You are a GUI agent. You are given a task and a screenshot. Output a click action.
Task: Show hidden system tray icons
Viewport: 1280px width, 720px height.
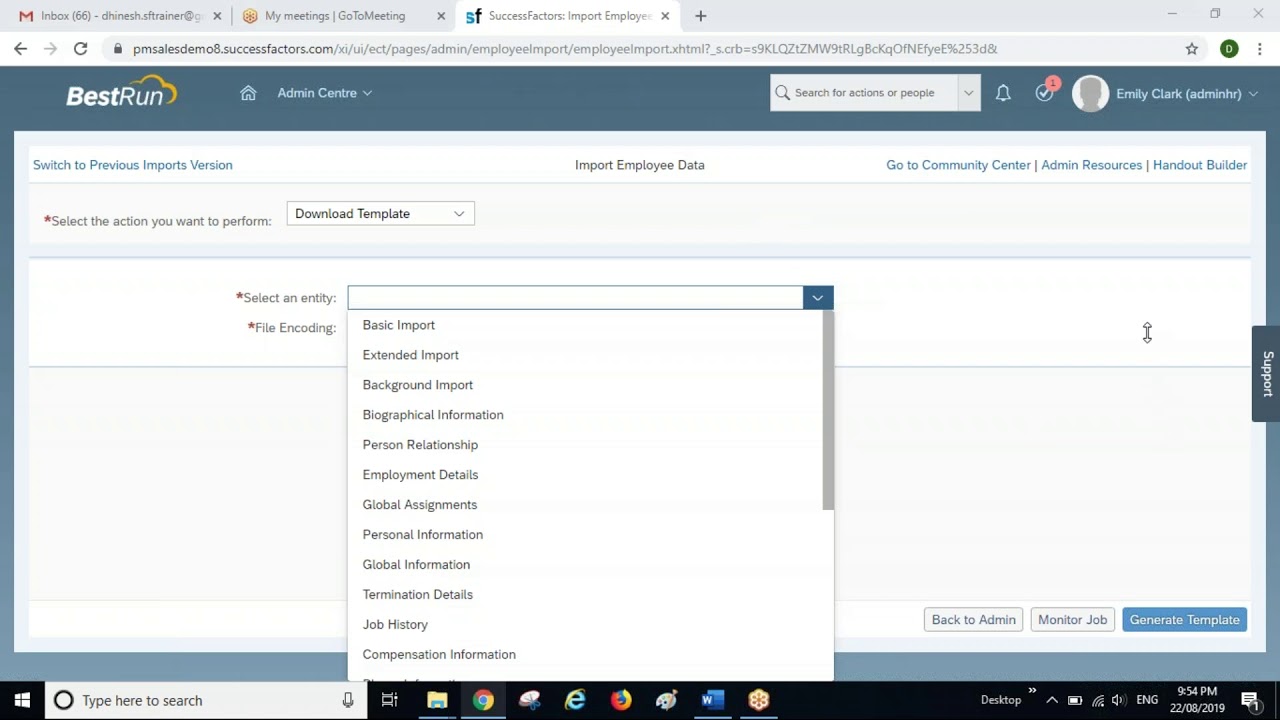[x=1052, y=700]
